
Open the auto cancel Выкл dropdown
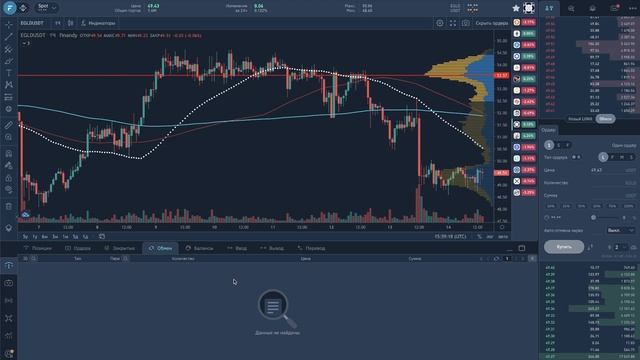620,231
